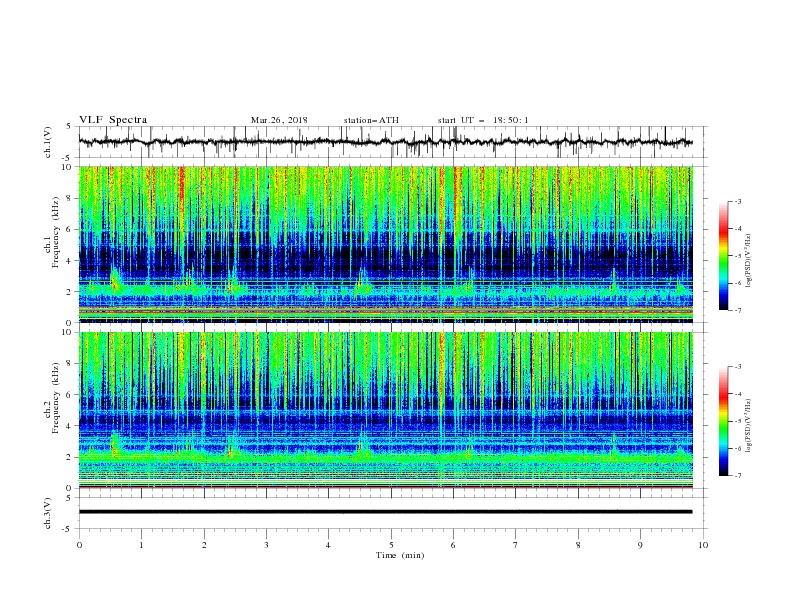
Task: Click the date 'Mar.26, 2018'
Action: 279,120
